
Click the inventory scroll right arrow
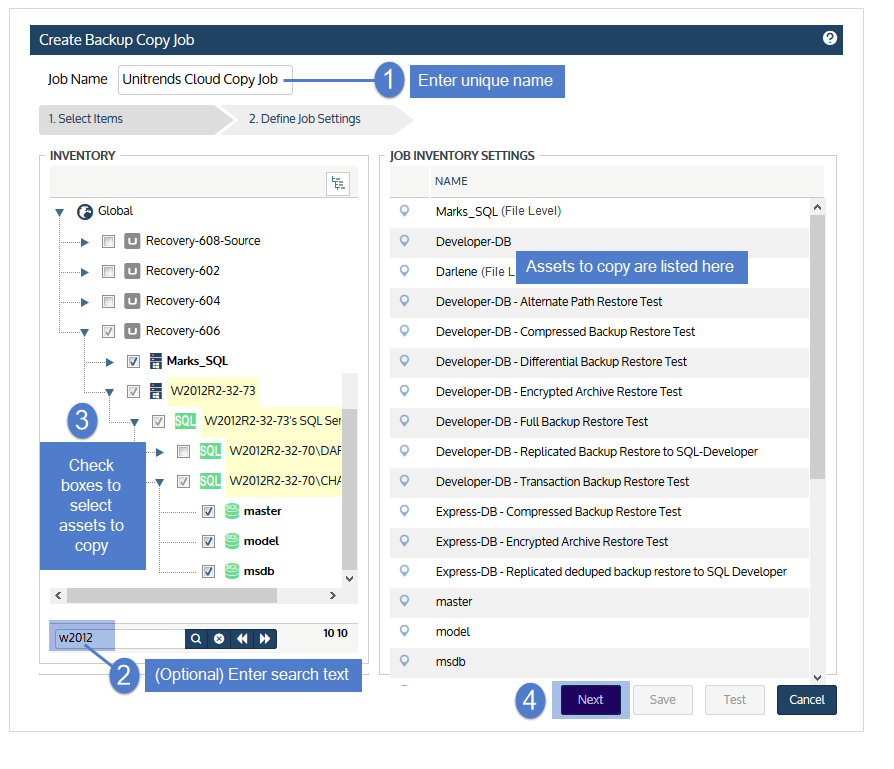333,596
